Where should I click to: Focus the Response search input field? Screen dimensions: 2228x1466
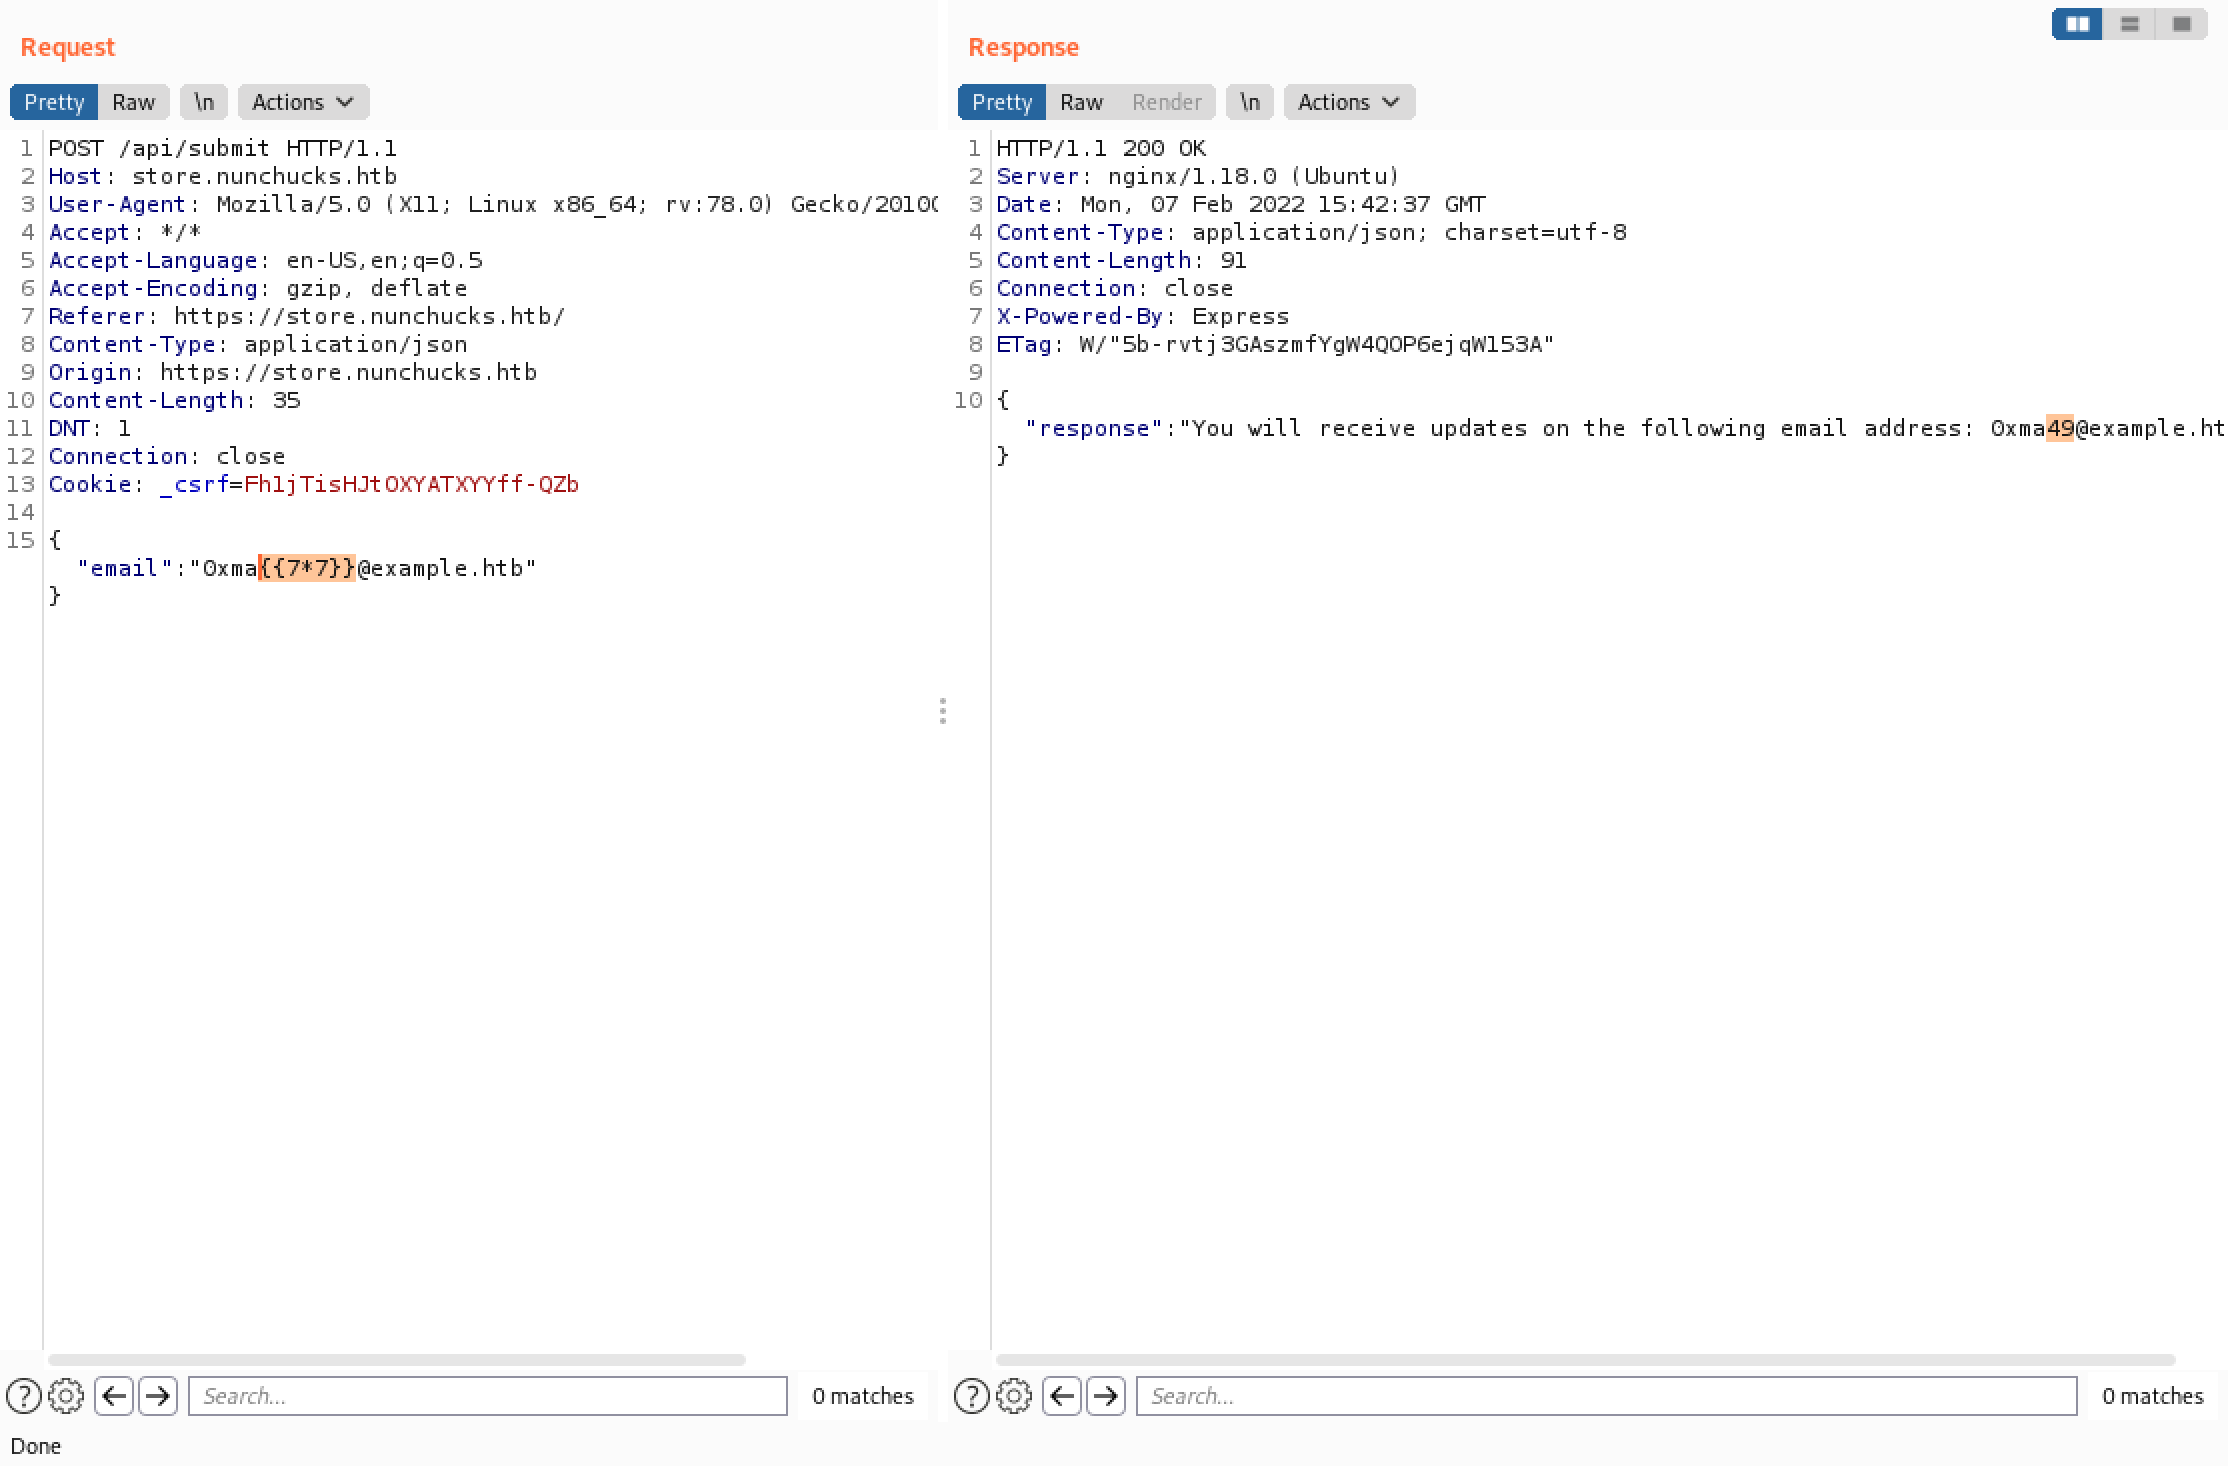(x=1606, y=1396)
